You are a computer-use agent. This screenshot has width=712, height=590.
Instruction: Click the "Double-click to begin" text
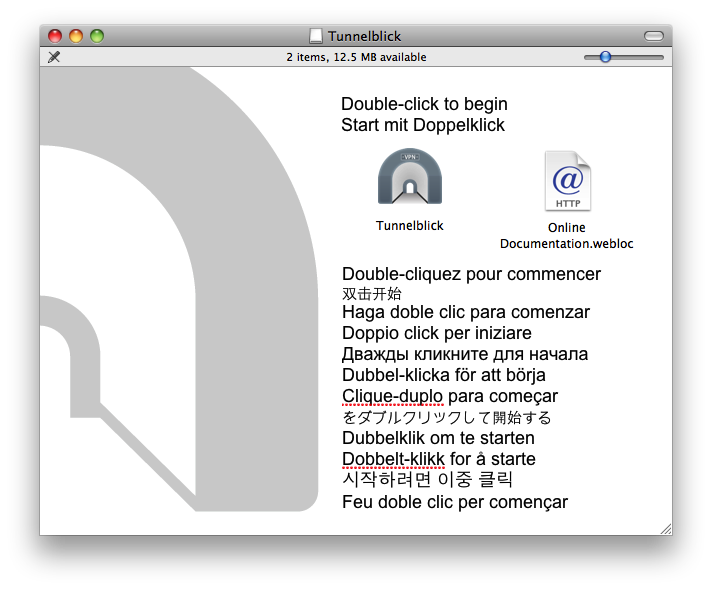point(424,104)
